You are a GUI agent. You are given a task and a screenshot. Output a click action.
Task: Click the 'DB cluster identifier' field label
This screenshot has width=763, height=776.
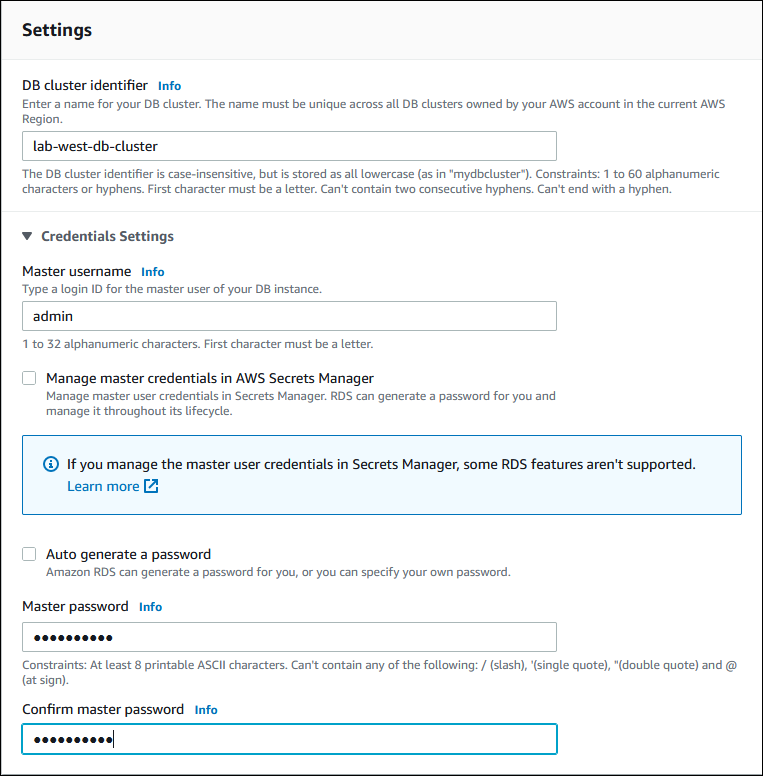click(85, 86)
